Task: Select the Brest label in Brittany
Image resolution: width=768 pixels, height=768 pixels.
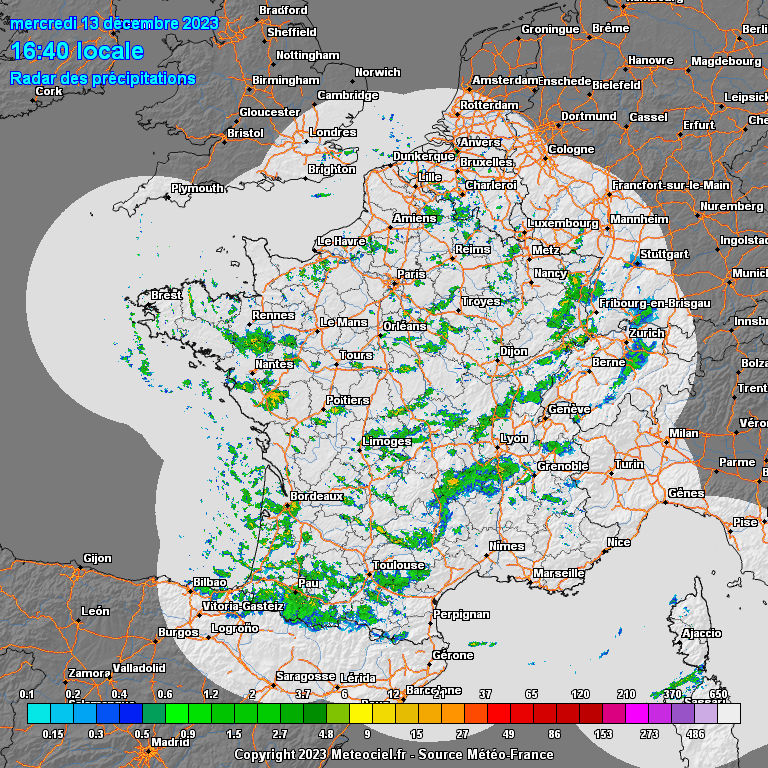Action: pos(166,296)
